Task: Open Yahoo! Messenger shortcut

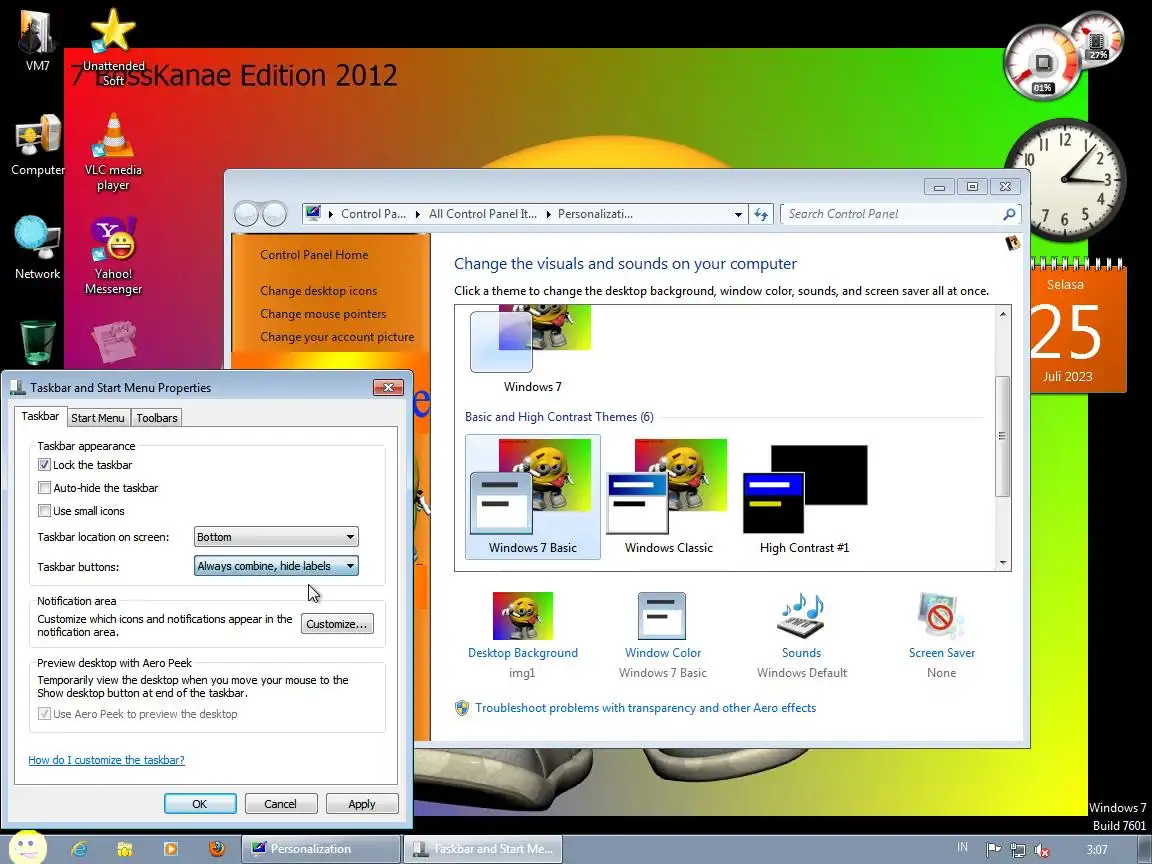Action: tap(113, 256)
